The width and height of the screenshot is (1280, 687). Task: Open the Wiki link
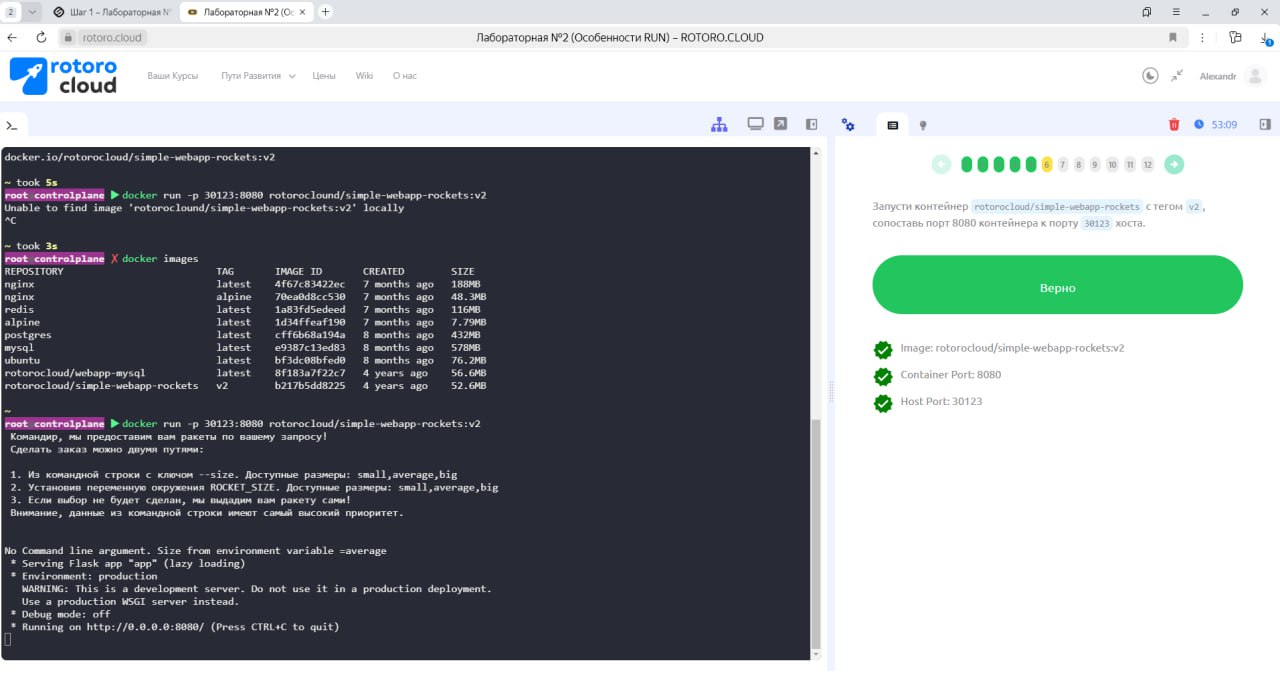[364, 76]
